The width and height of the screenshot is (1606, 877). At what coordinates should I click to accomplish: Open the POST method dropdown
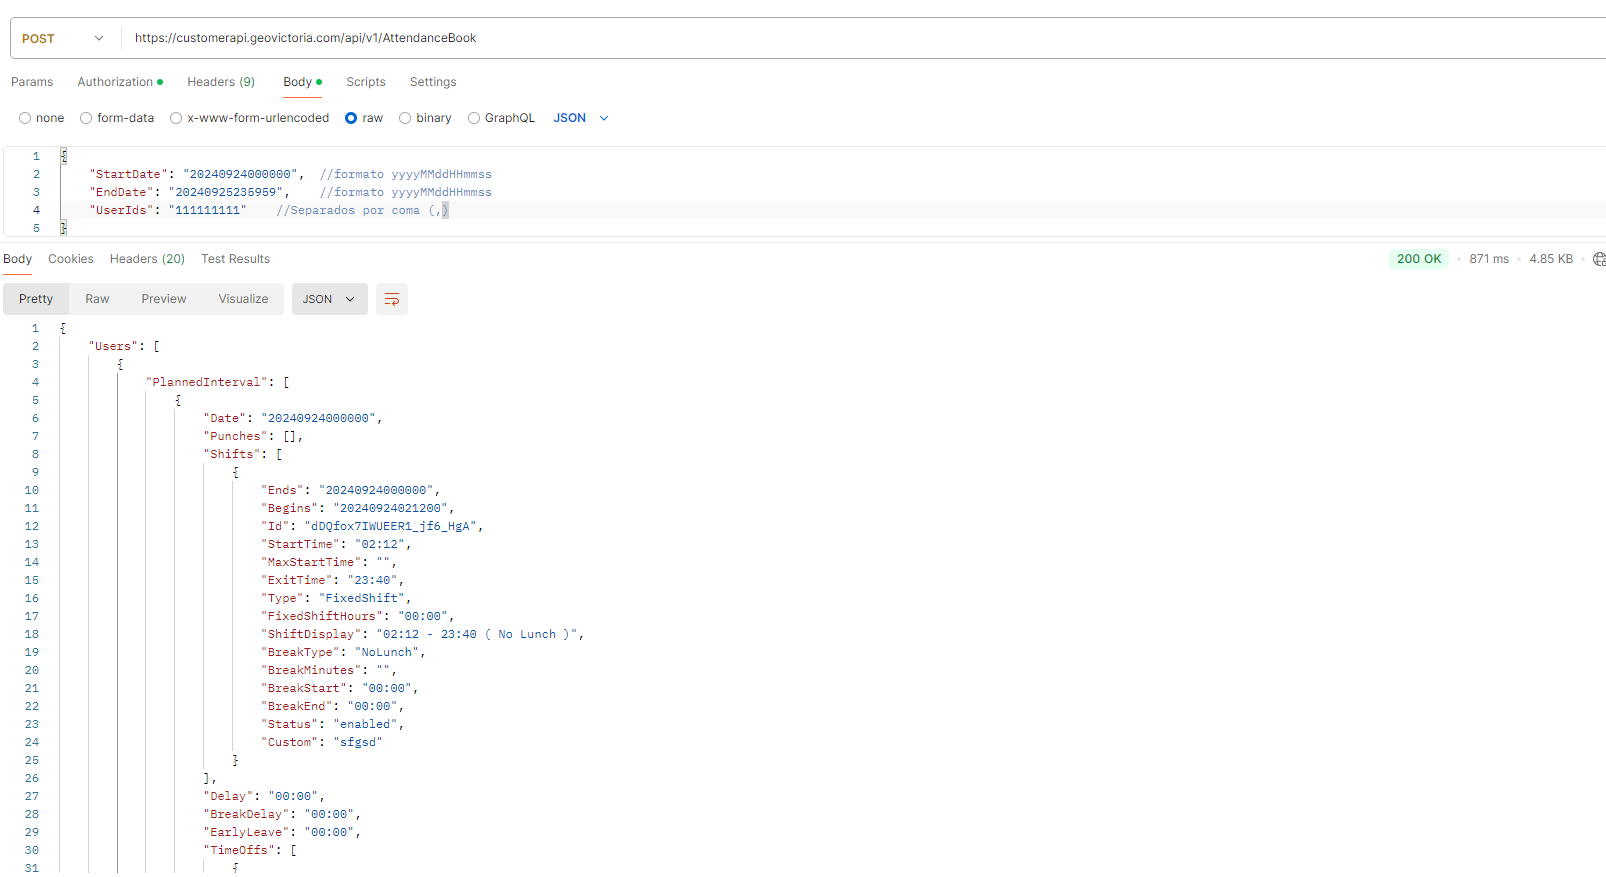[63, 39]
